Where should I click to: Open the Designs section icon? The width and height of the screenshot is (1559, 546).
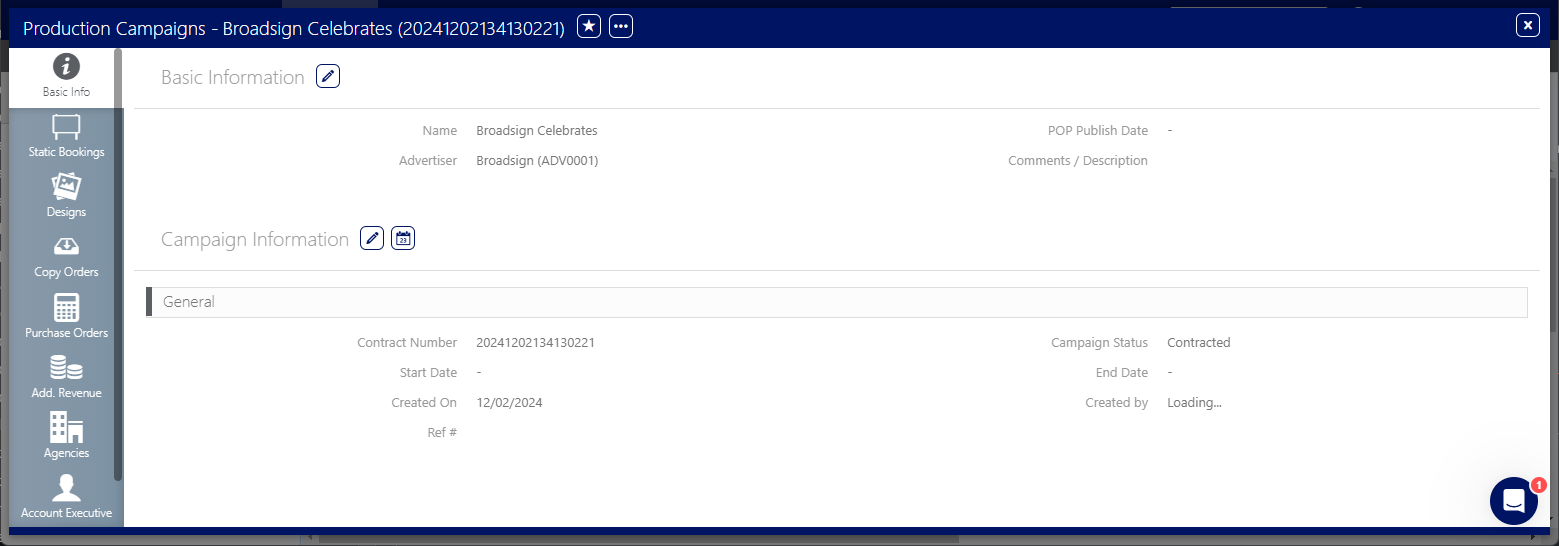click(x=66, y=187)
